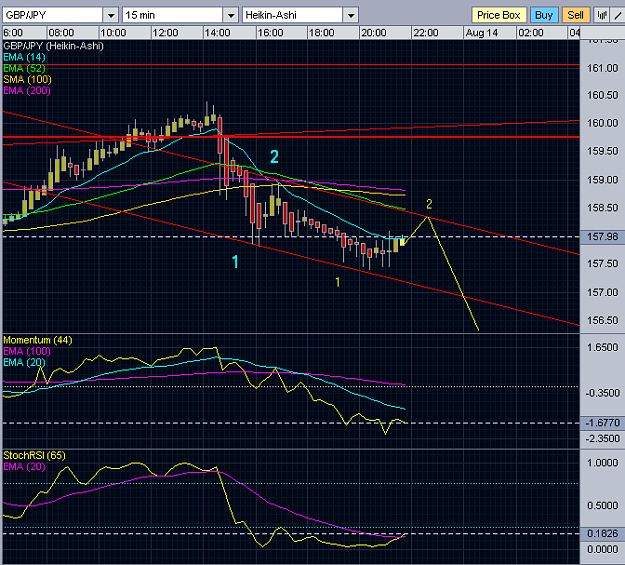Click the Heikin-Ashi chart style field
This screenshot has width=625, height=565.
click(x=293, y=15)
